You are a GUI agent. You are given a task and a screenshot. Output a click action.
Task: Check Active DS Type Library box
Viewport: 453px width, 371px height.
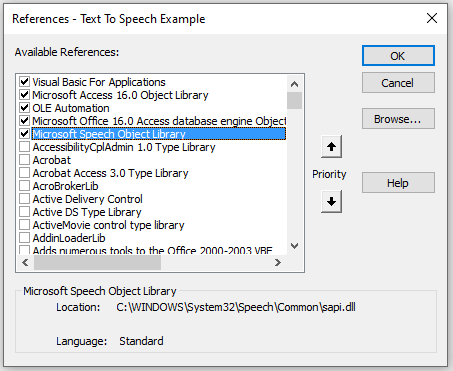click(24, 212)
